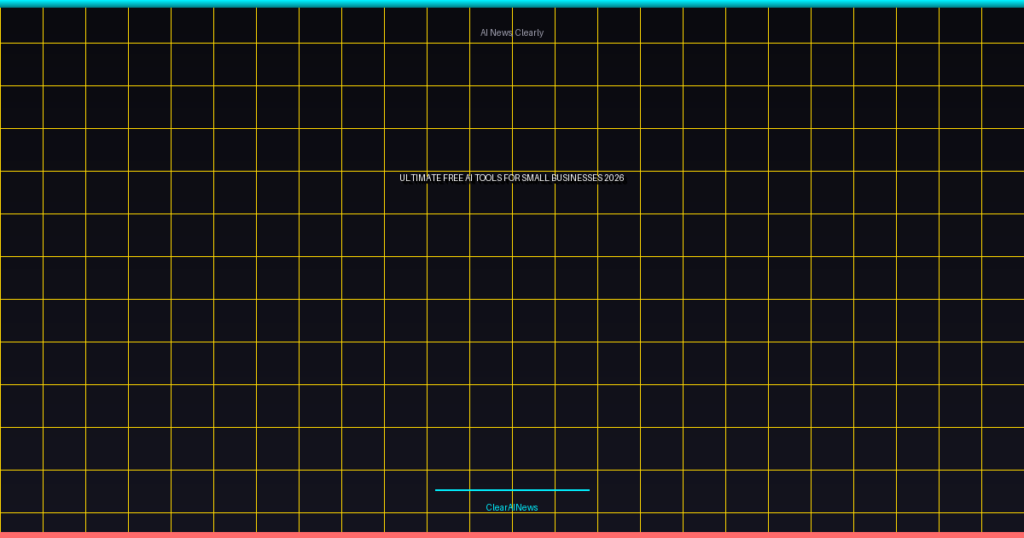The width and height of the screenshot is (1024, 538).
Task: Click "2026" at the headline's end
Action: click(614, 178)
